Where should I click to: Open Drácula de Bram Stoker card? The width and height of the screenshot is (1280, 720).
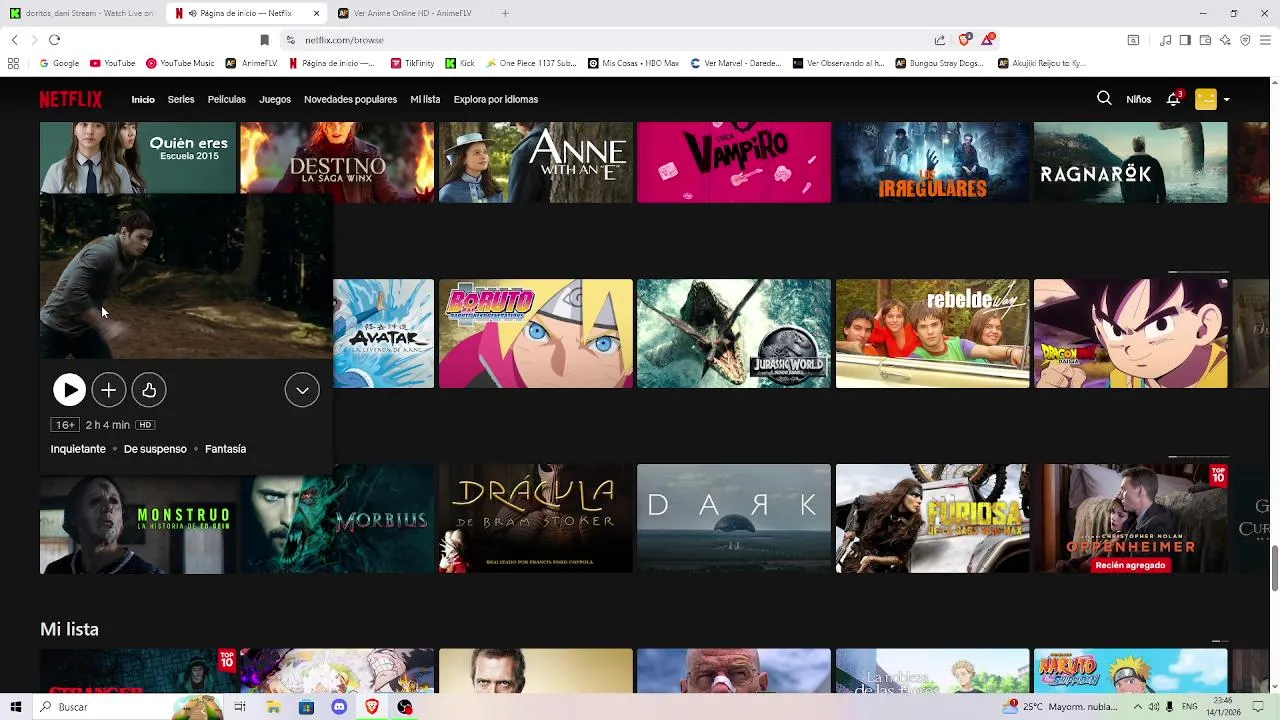[x=536, y=518]
